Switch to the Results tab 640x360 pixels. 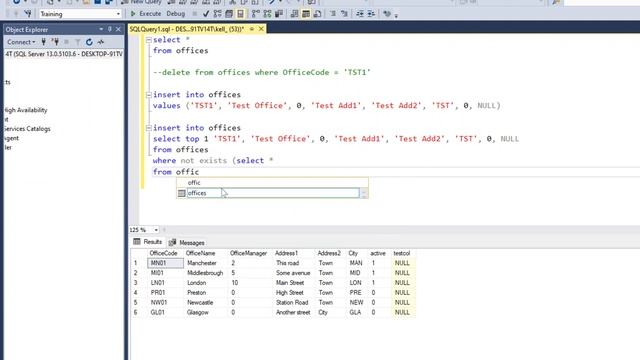148,242
